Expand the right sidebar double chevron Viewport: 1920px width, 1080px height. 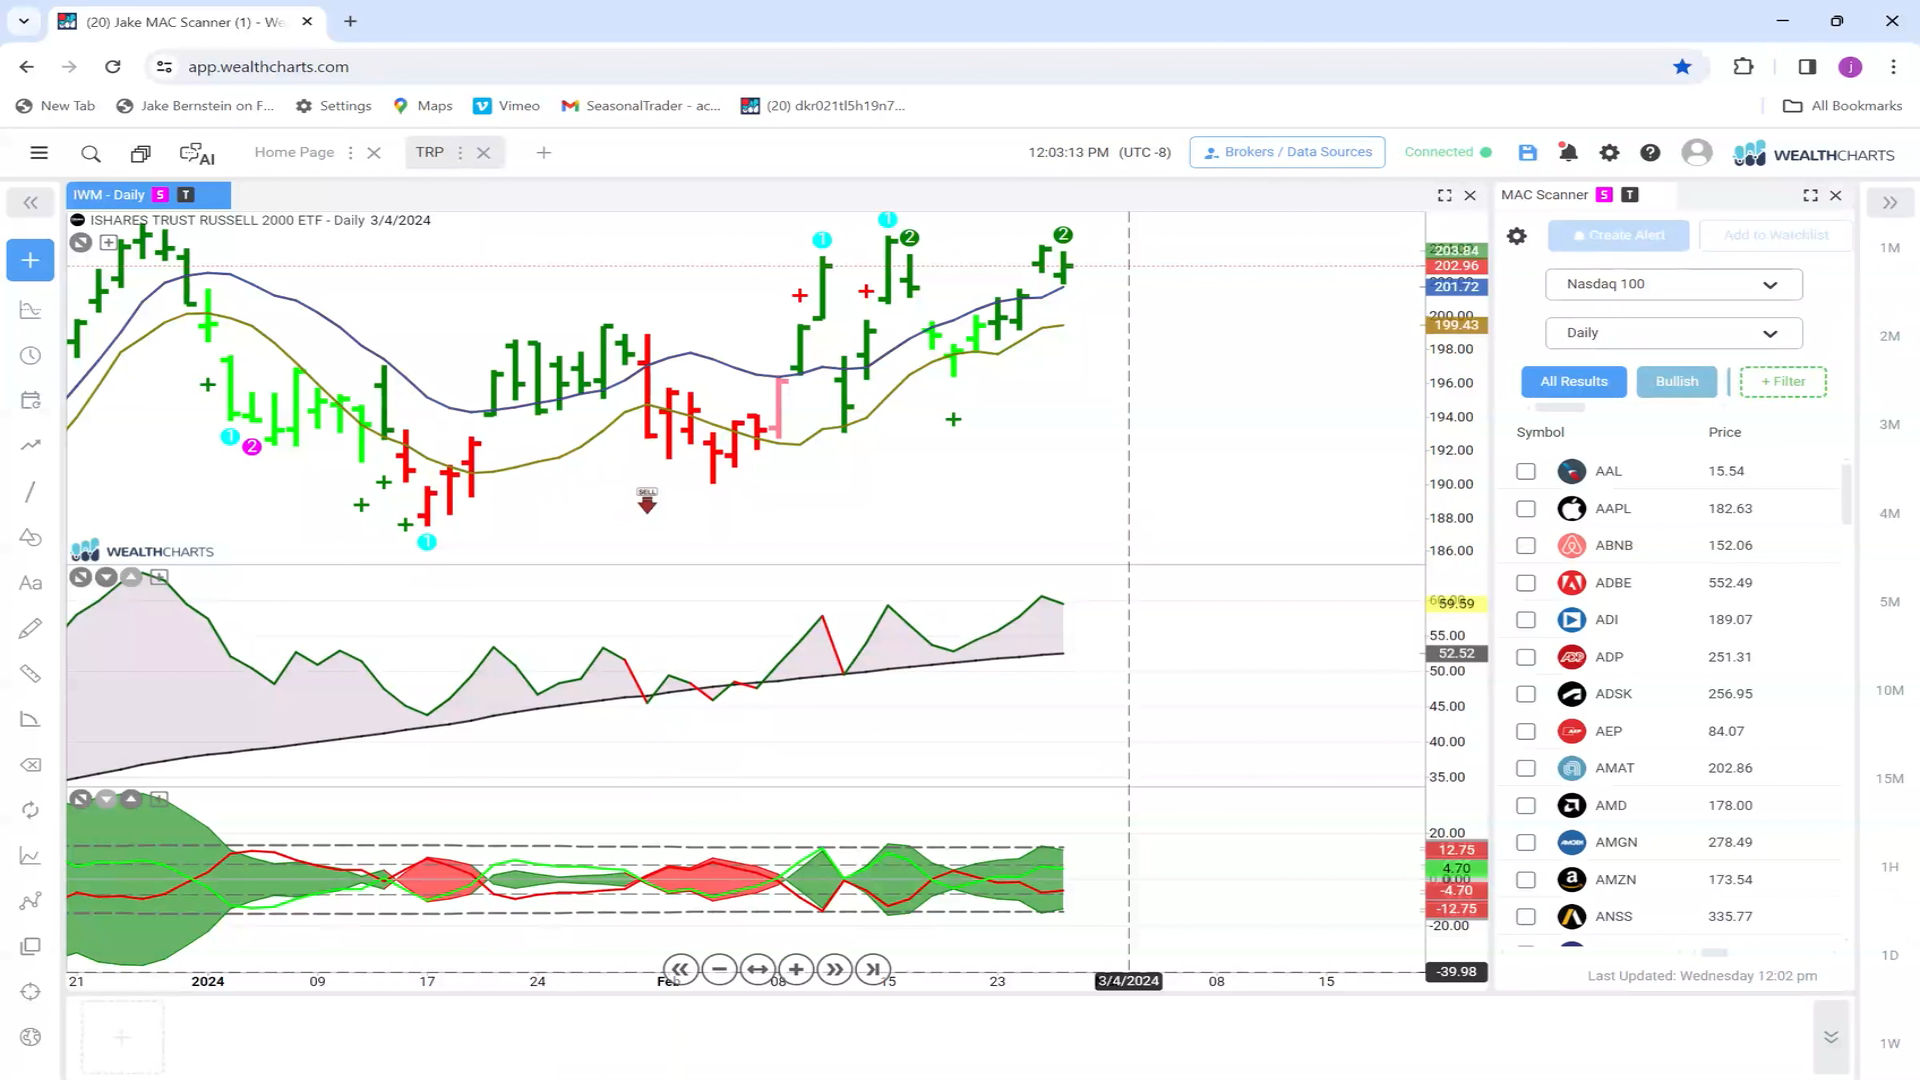[1890, 203]
